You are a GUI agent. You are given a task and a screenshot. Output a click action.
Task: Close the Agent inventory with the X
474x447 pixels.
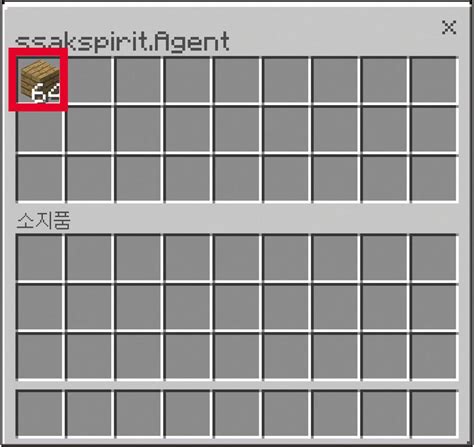click(x=449, y=27)
